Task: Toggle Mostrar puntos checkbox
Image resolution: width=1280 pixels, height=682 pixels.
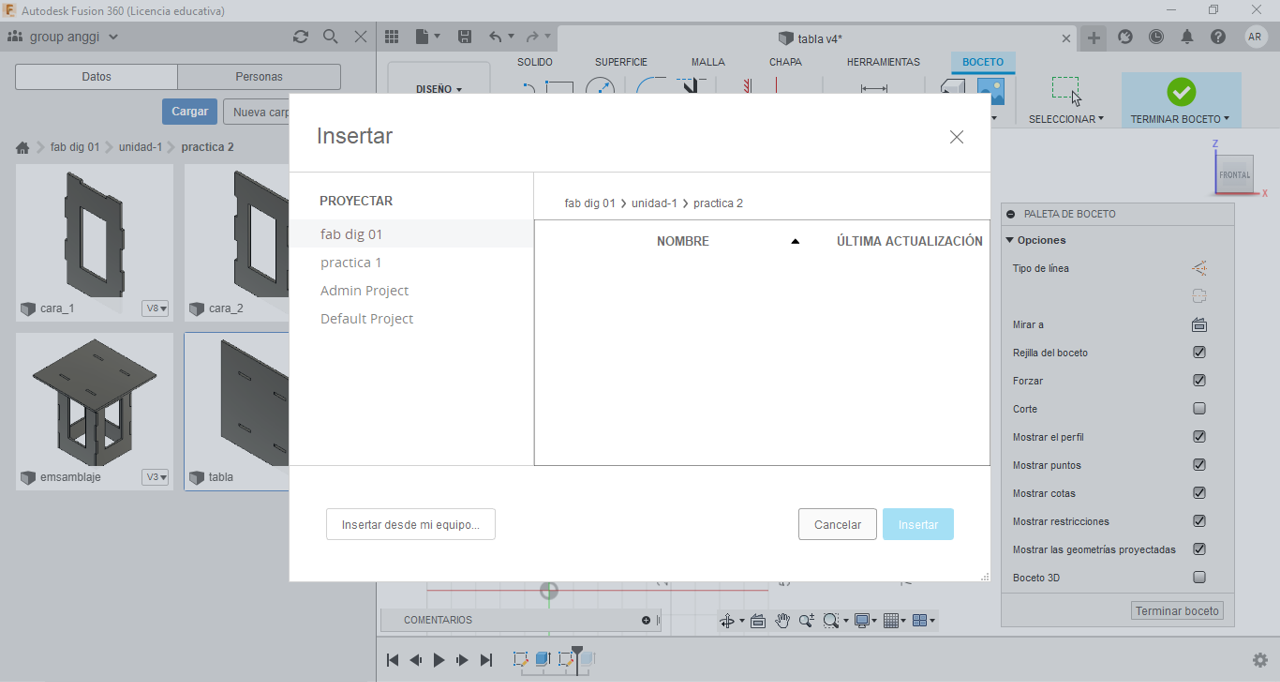Action: coord(1199,465)
